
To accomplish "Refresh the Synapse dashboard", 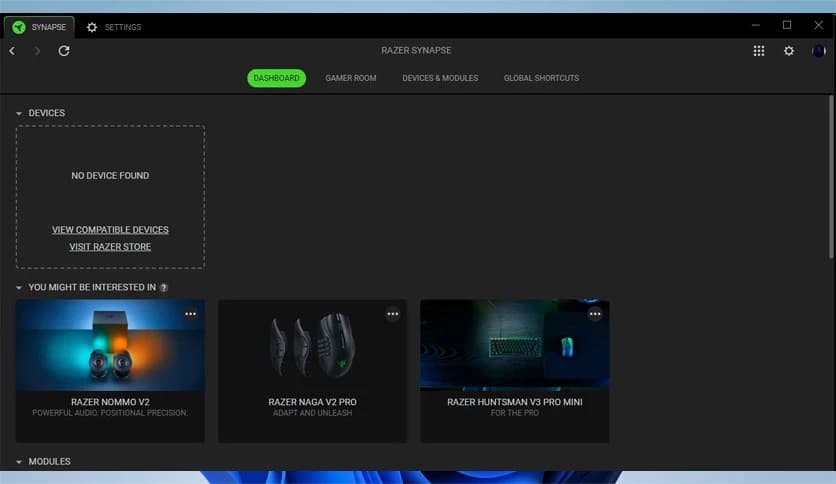I will [63, 51].
